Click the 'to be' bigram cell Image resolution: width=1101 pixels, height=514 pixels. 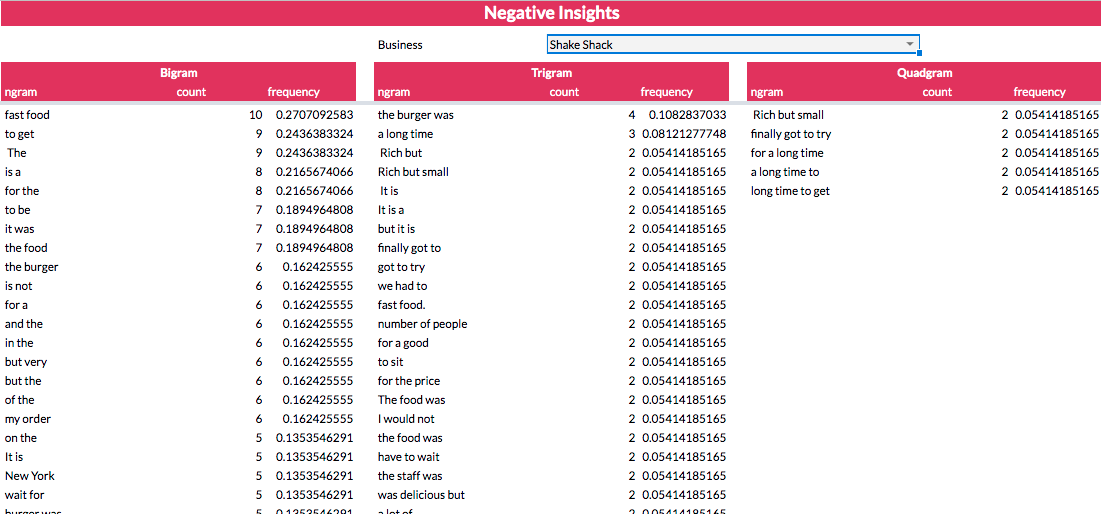pos(18,210)
